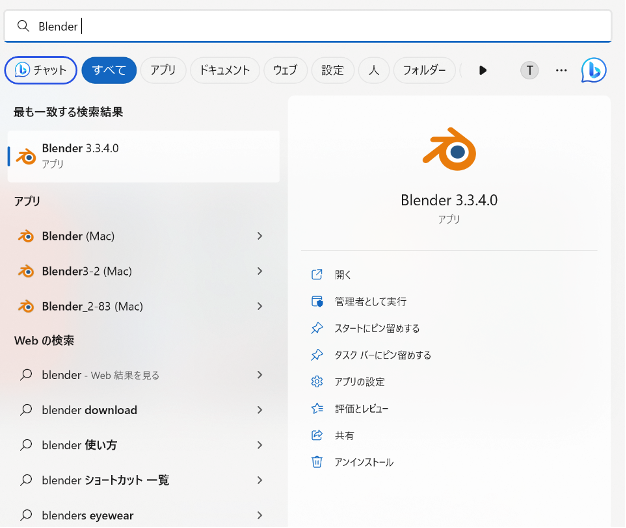
Task: Select the Blender (Mac) app result
Action: (144, 236)
